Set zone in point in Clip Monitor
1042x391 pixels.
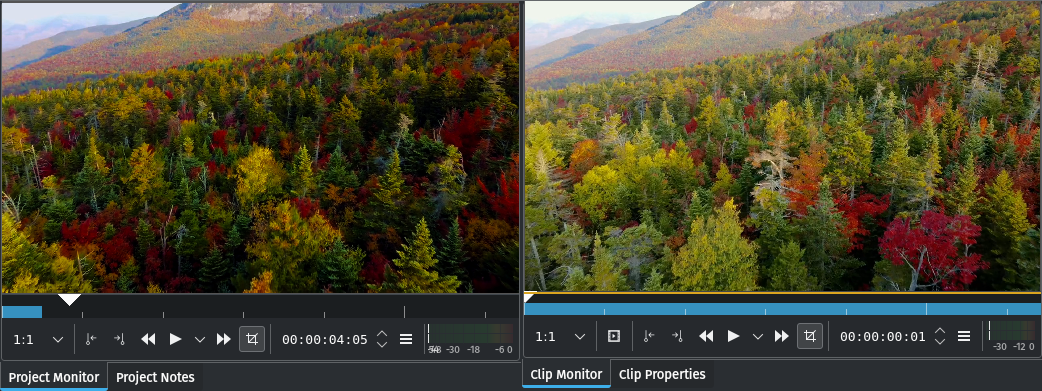click(649, 336)
